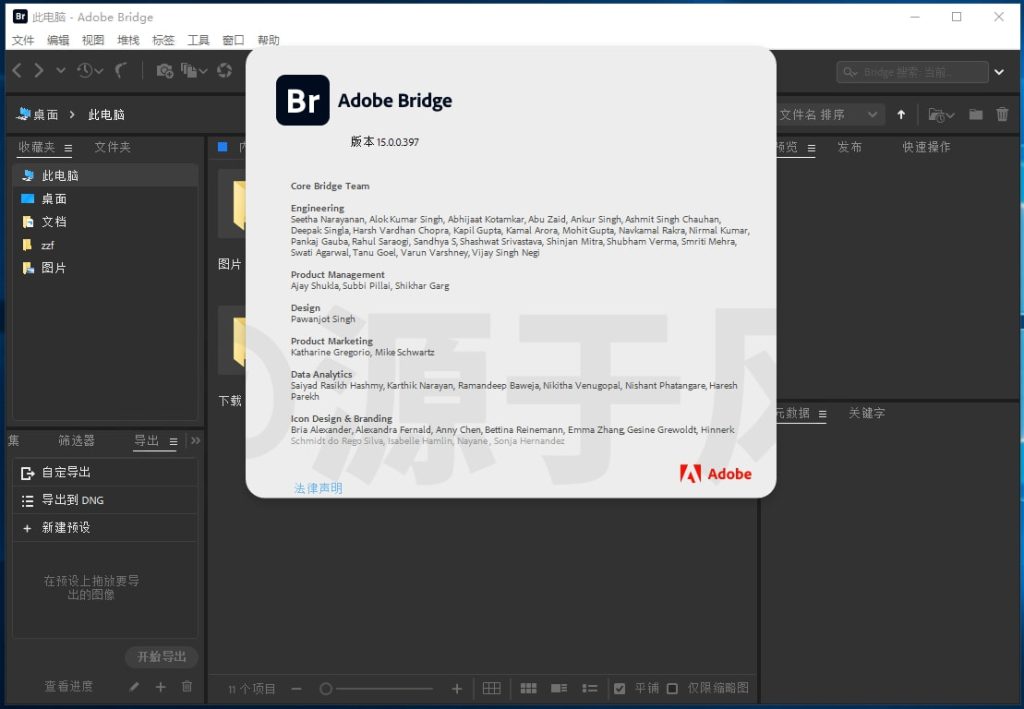Open the 标签 menu
The width and height of the screenshot is (1024, 709).
tap(163, 40)
